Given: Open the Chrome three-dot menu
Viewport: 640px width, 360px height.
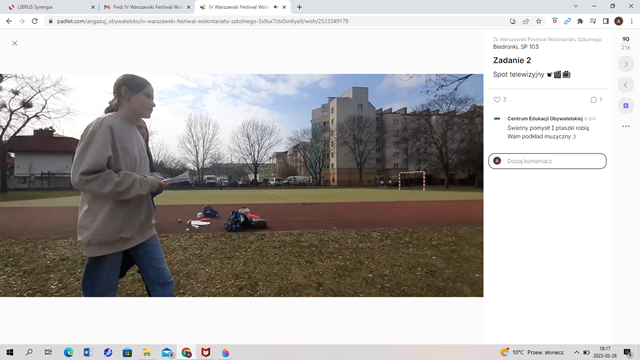Looking at the screenshot, I should pos(631,21).
